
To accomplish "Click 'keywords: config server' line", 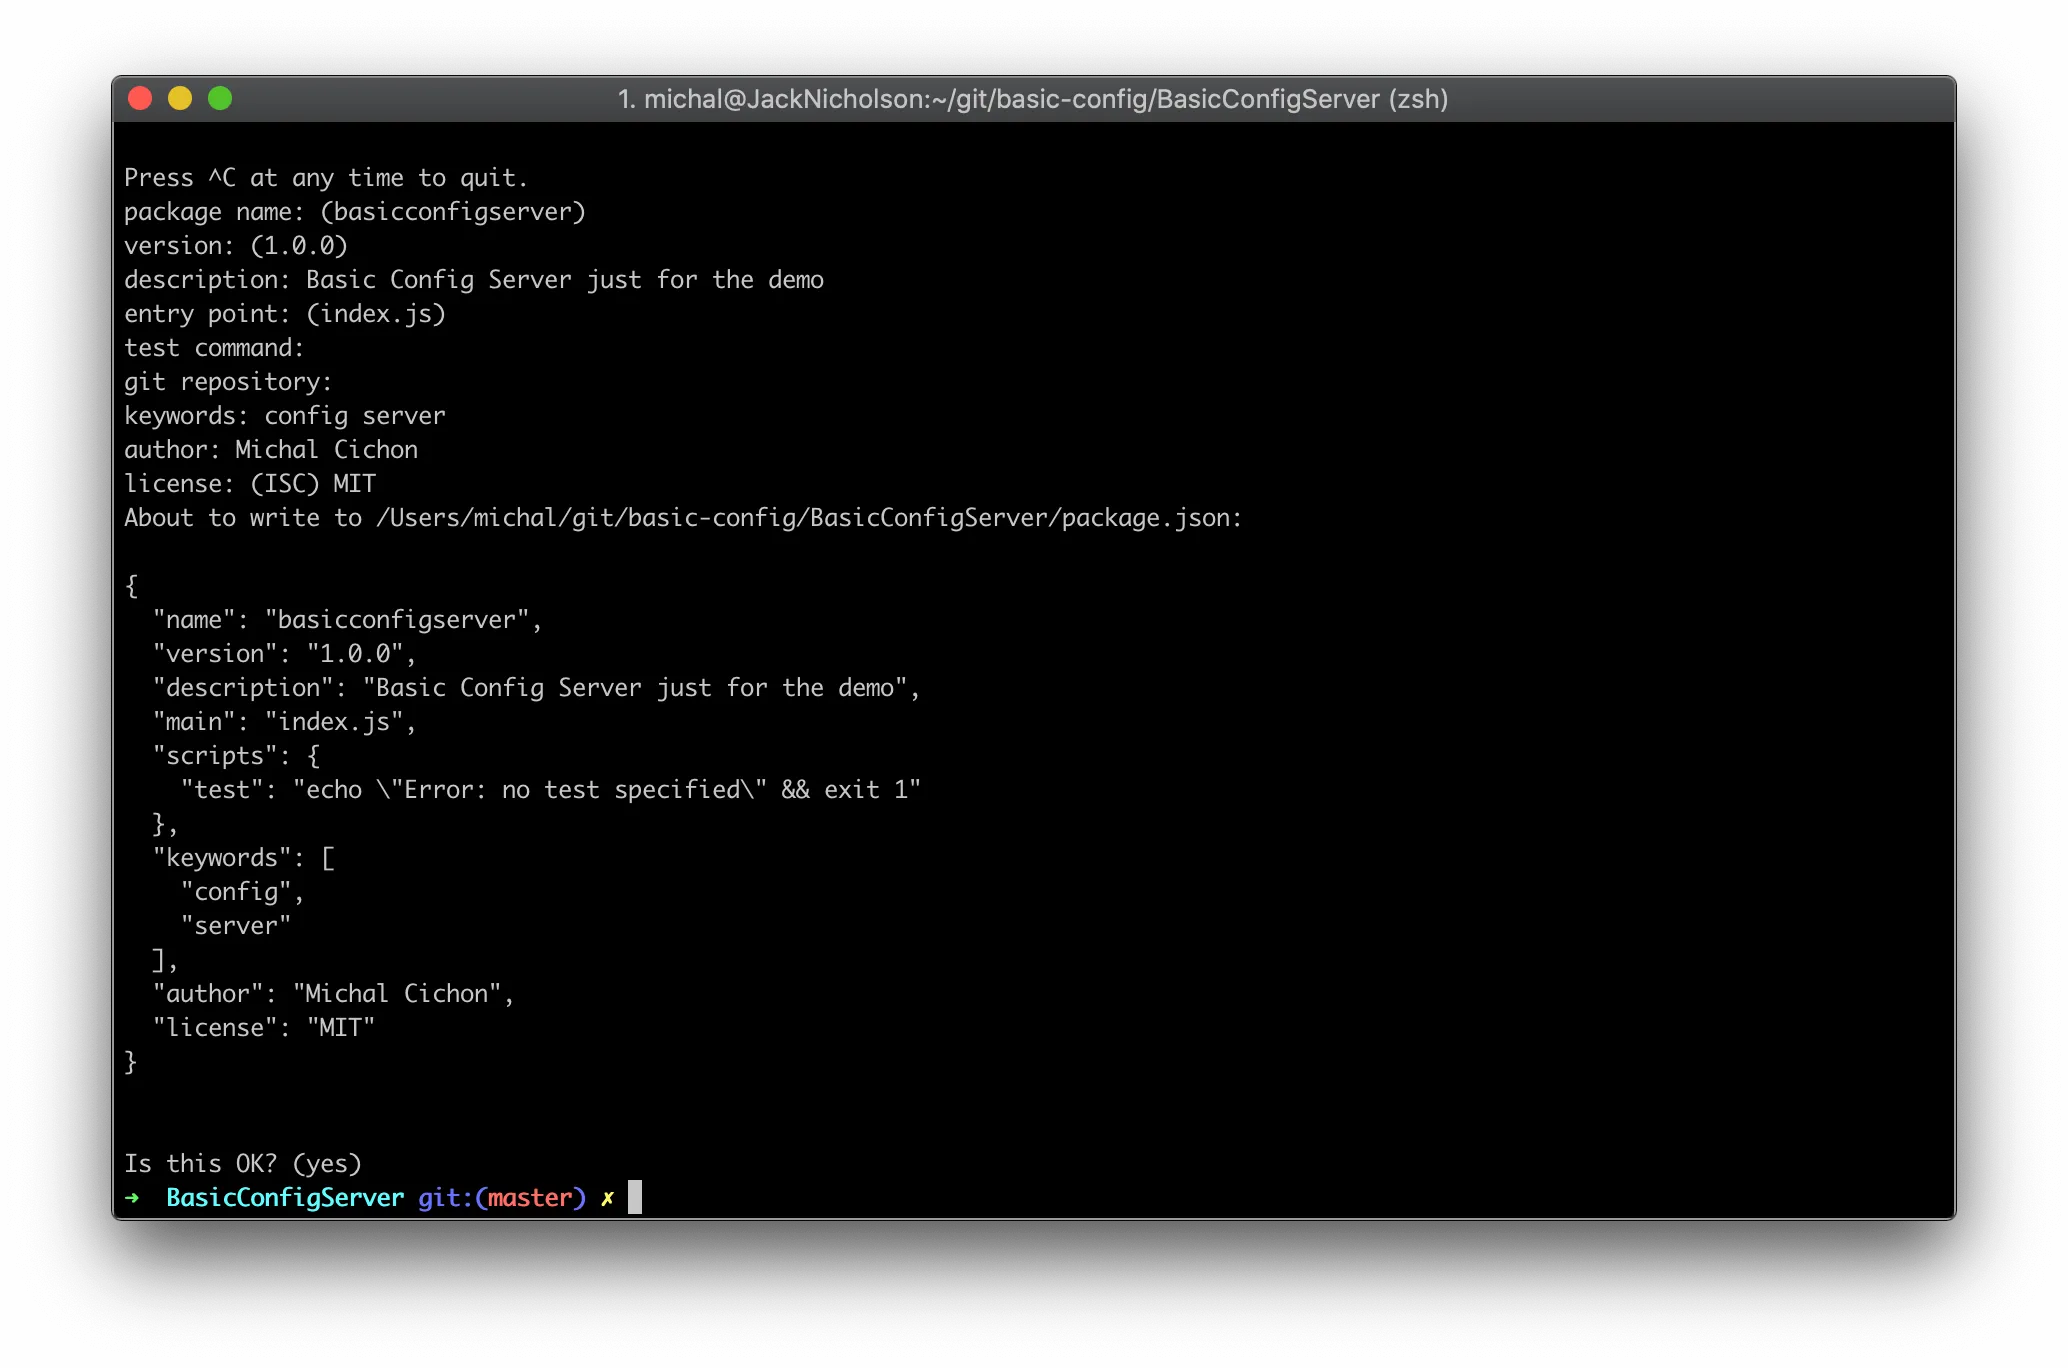I will (285, 416).
